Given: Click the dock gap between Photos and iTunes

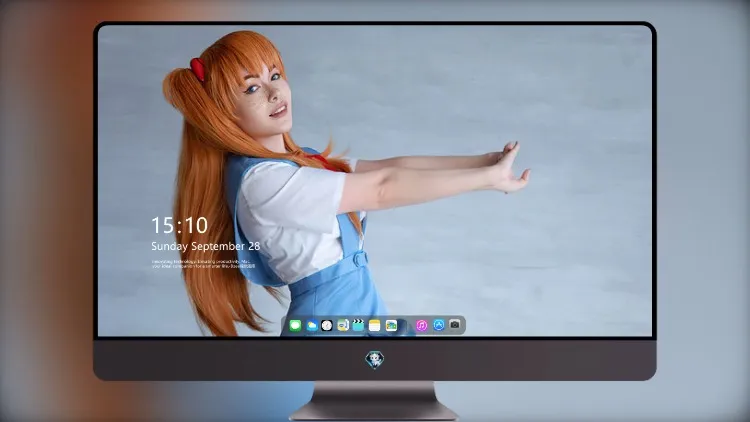Looking at the screenshot, I should (x=407, y=326).
